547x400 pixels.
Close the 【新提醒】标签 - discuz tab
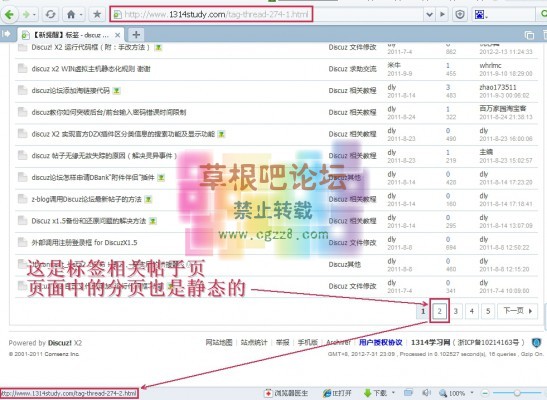[x=118, y=35]
